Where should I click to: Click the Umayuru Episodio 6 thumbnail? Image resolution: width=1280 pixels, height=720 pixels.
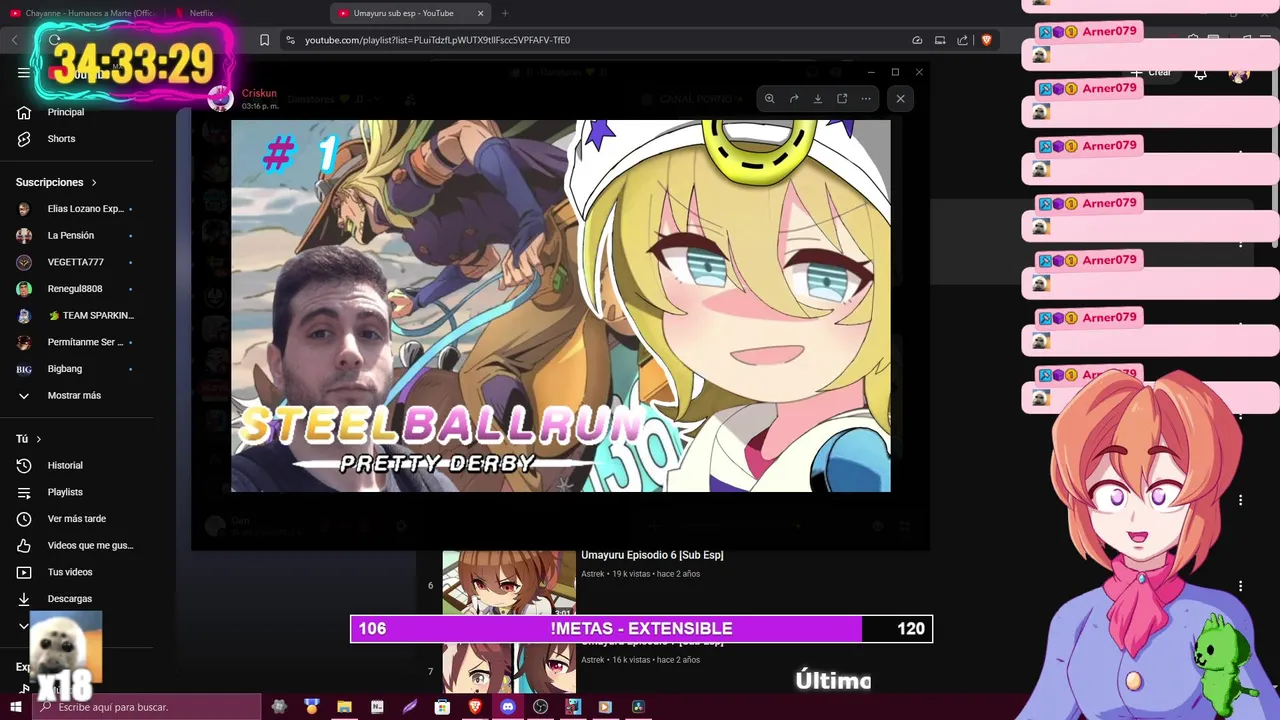[509, 584]
